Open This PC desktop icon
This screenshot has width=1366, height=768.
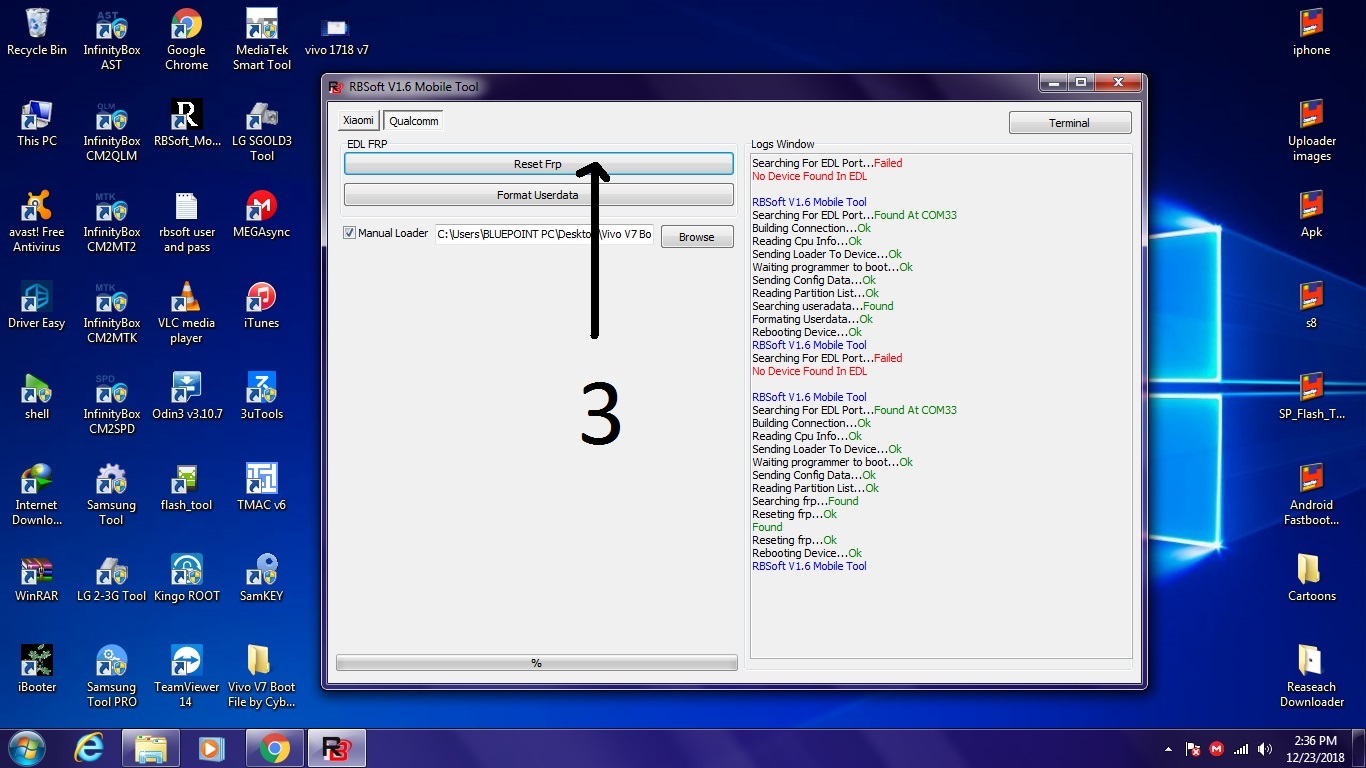[x=37, y=122]
